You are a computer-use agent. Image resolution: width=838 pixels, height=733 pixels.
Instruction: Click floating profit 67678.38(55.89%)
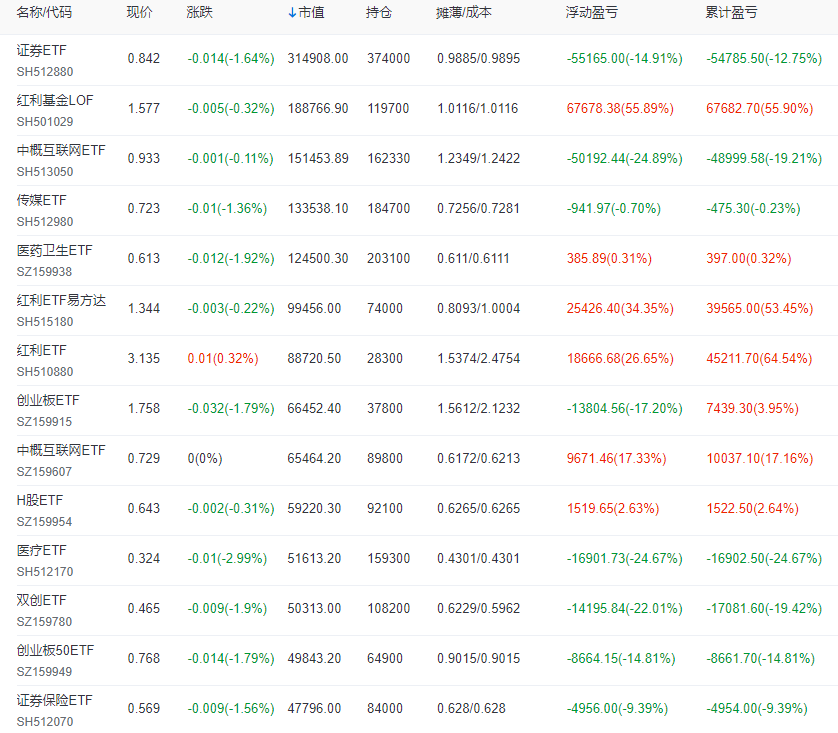pyautogui.click(x=620, y=108)
